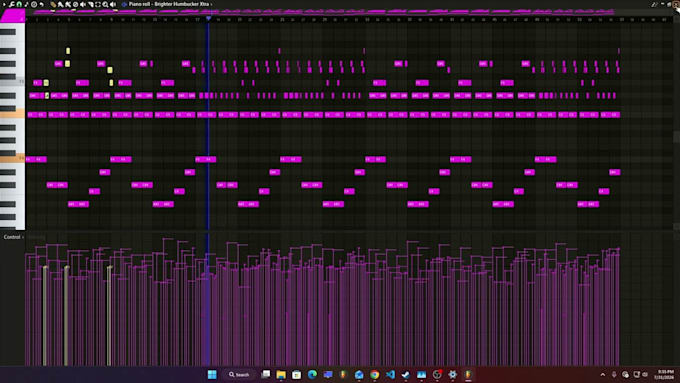The height and width of the screenshot is (383, 680).
Task: Open the Settings gear in the taskbar
Action: pyautogui.click(x=452, y=375)
